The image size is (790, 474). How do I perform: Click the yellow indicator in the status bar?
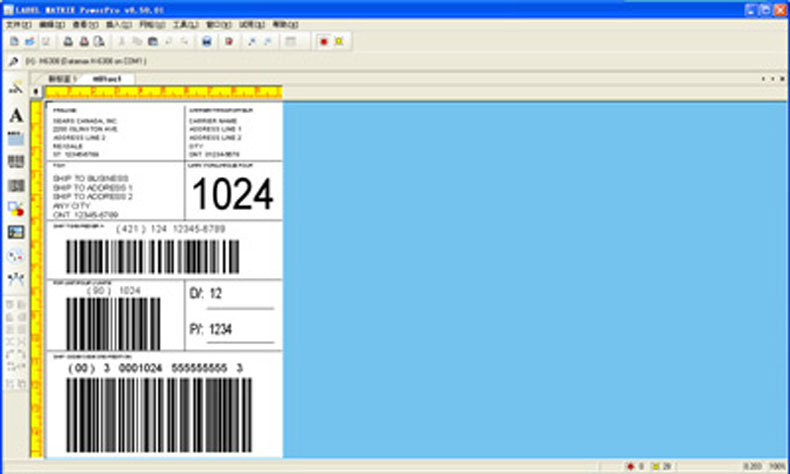655,466
